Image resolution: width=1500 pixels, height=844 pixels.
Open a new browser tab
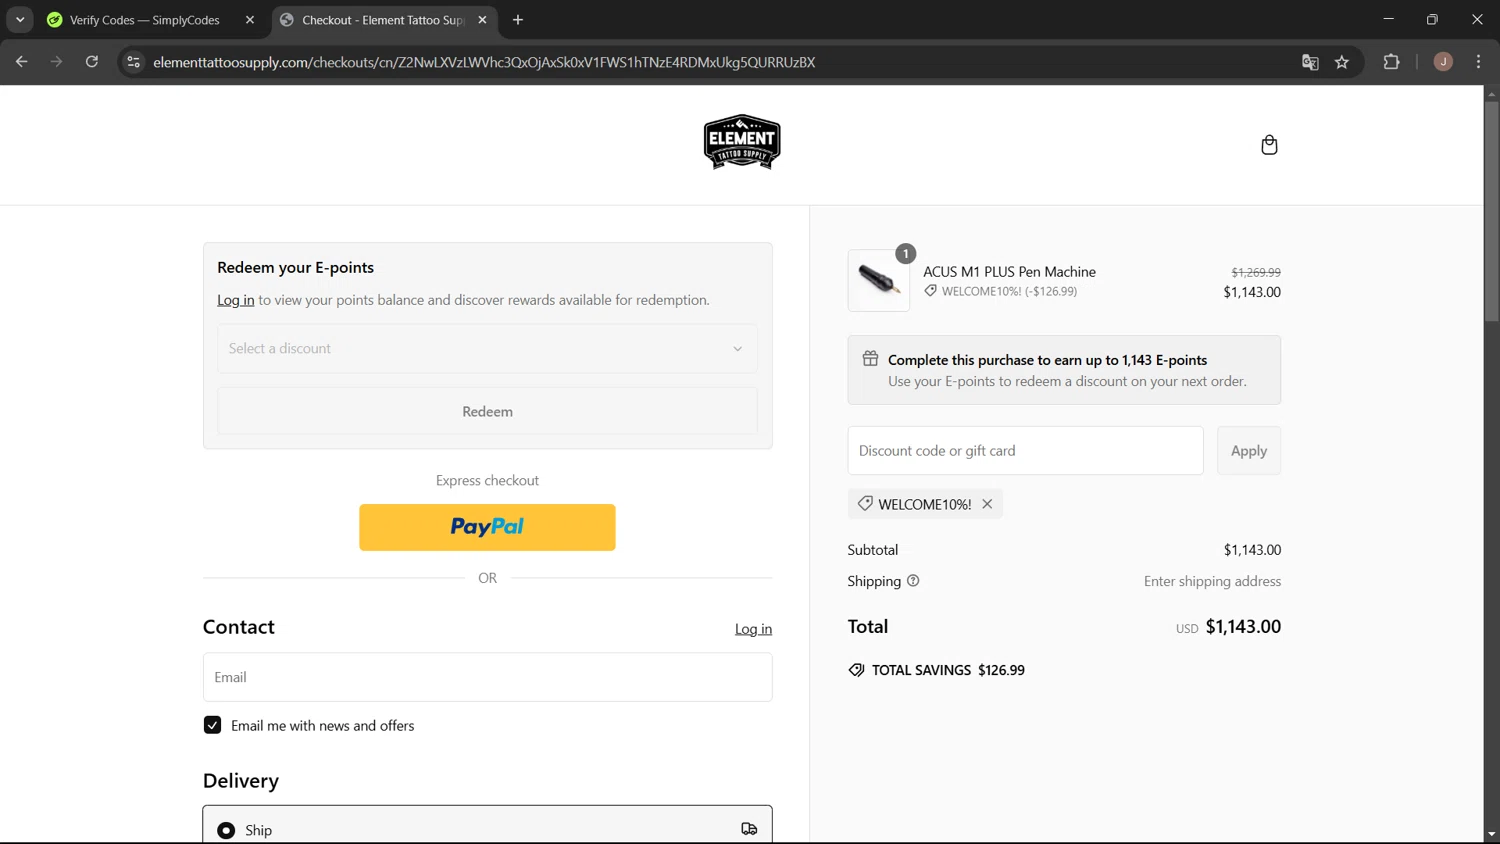click(518, 20)
